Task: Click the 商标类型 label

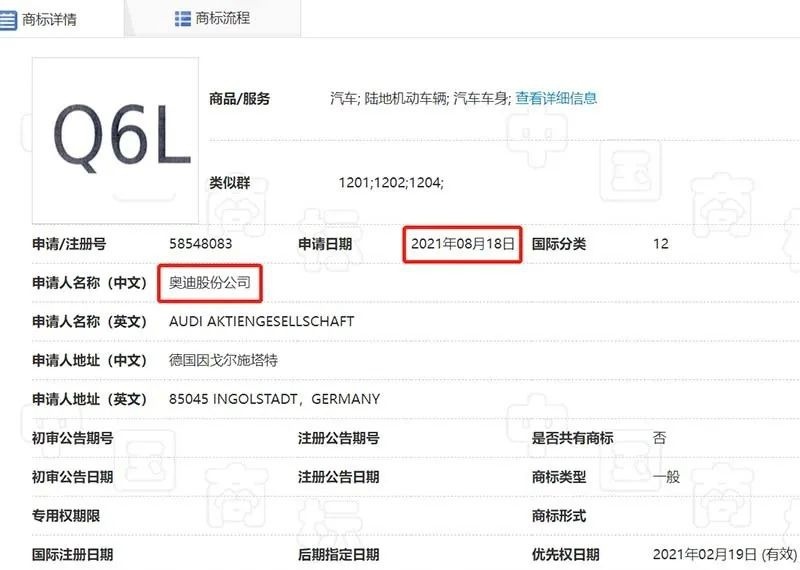Action: coord(559,477)
